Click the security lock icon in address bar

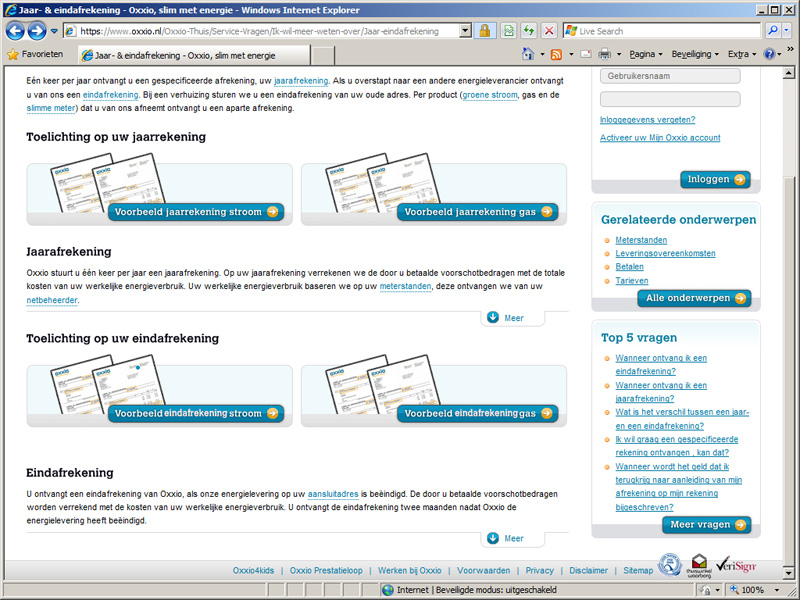click(x=485, y=31)
